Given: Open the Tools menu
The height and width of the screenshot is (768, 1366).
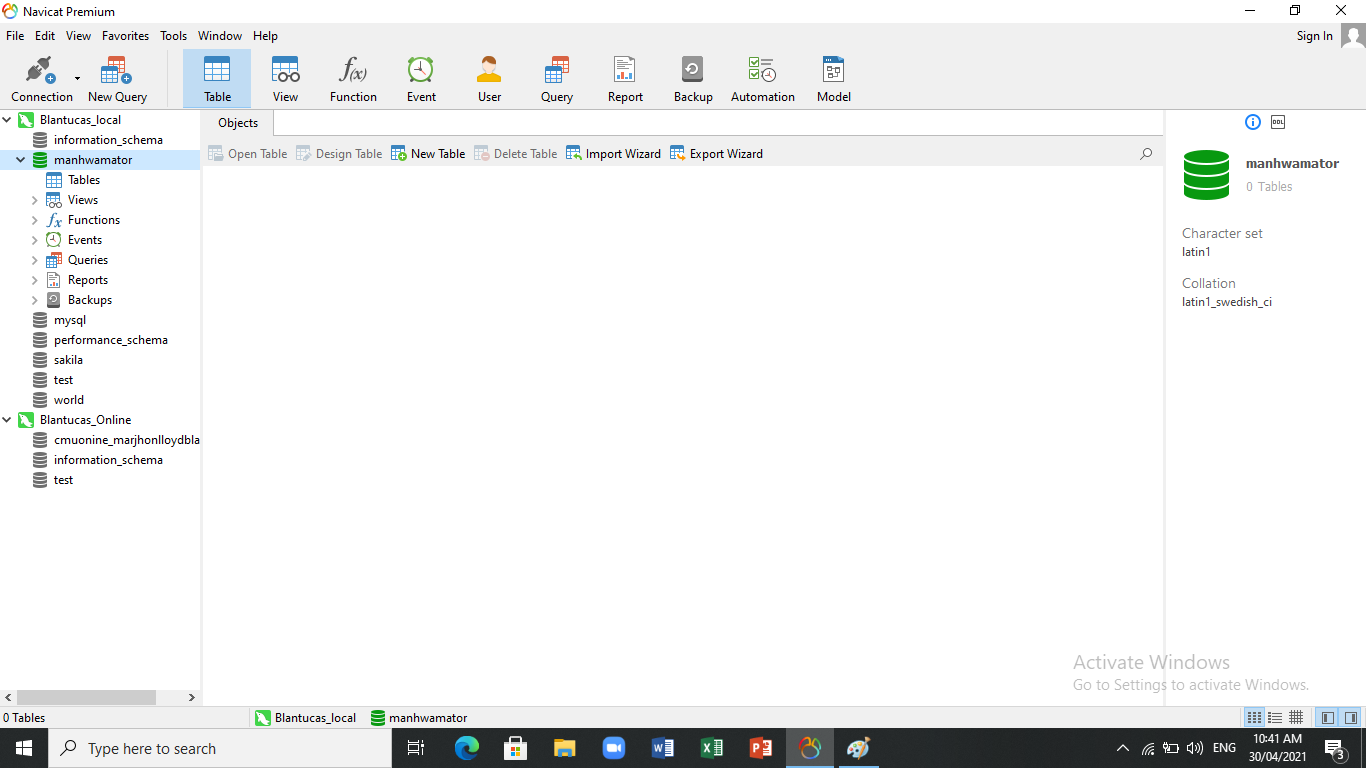Looking at the screenshot, I should pyautogui.click(x=173, y=36).
